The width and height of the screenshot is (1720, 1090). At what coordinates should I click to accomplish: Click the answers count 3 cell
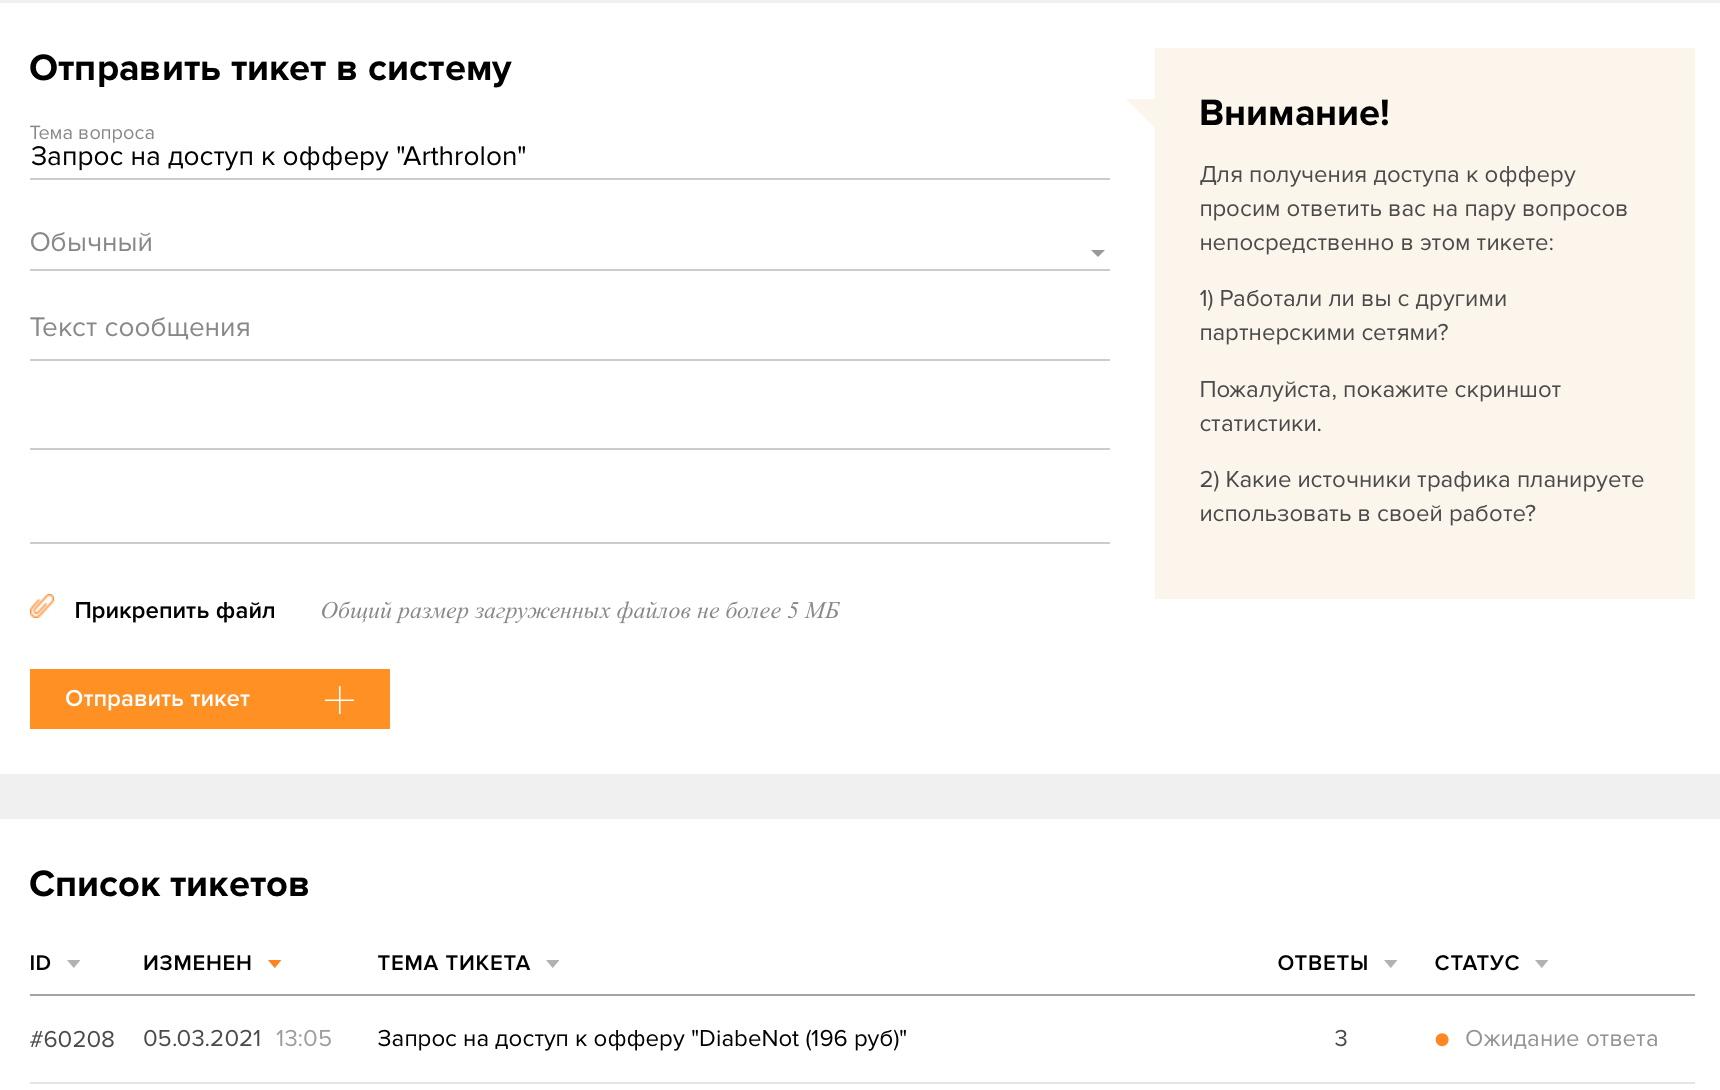[x=1340, y=1039]
